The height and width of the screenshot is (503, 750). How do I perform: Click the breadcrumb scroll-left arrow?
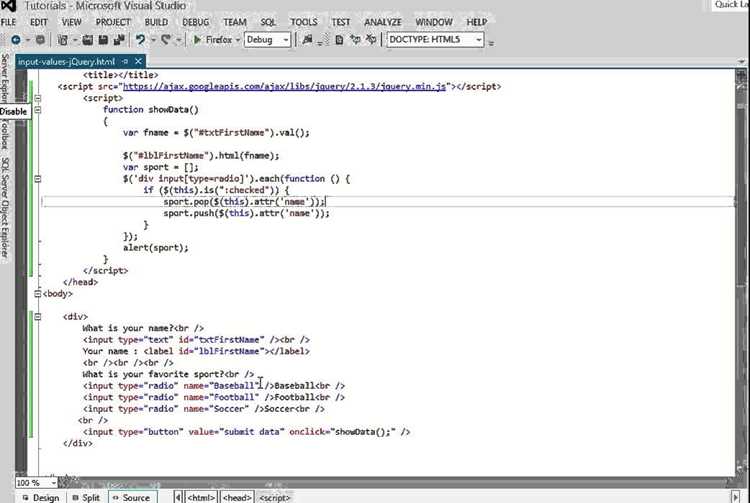pyautogui.click(x=178, y=498)
